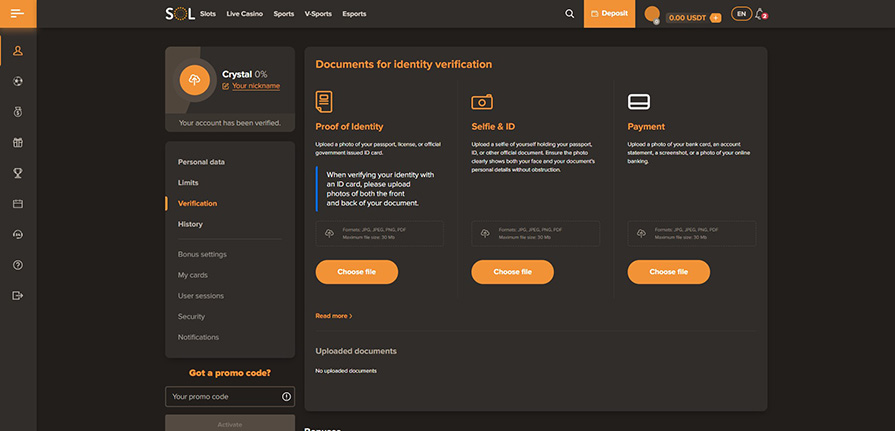Choose file for Selfie & ID
This screenshot has width=895, height=431.
(x=512, y=272)
